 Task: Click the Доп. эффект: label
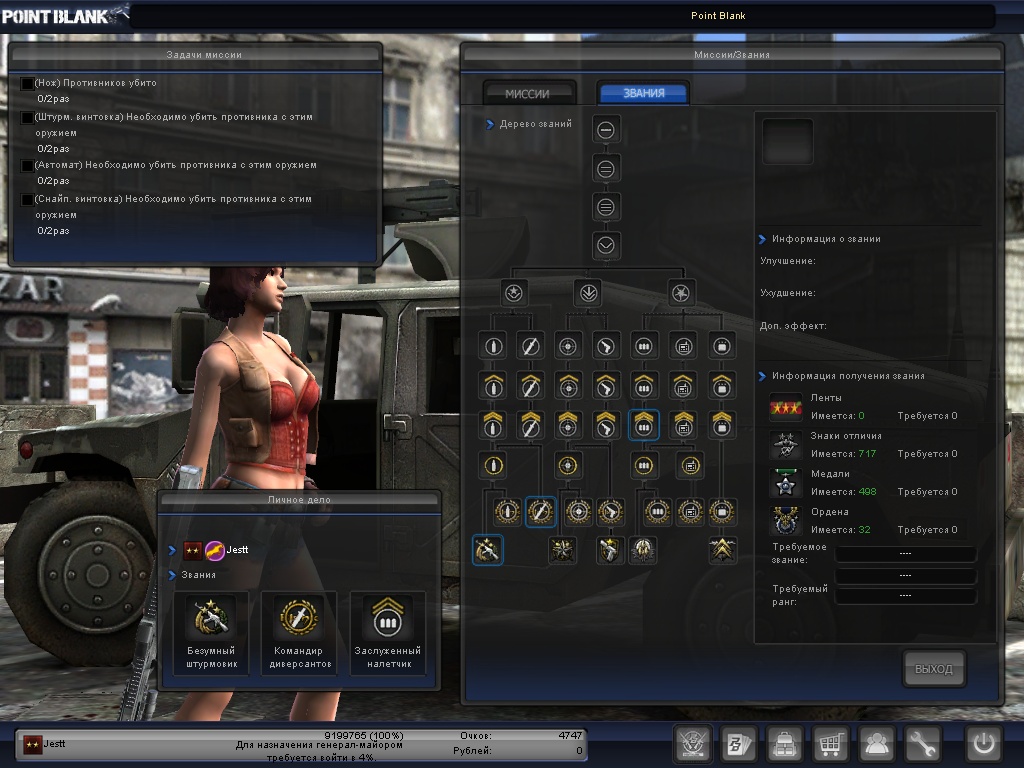[x=793, y=326]
